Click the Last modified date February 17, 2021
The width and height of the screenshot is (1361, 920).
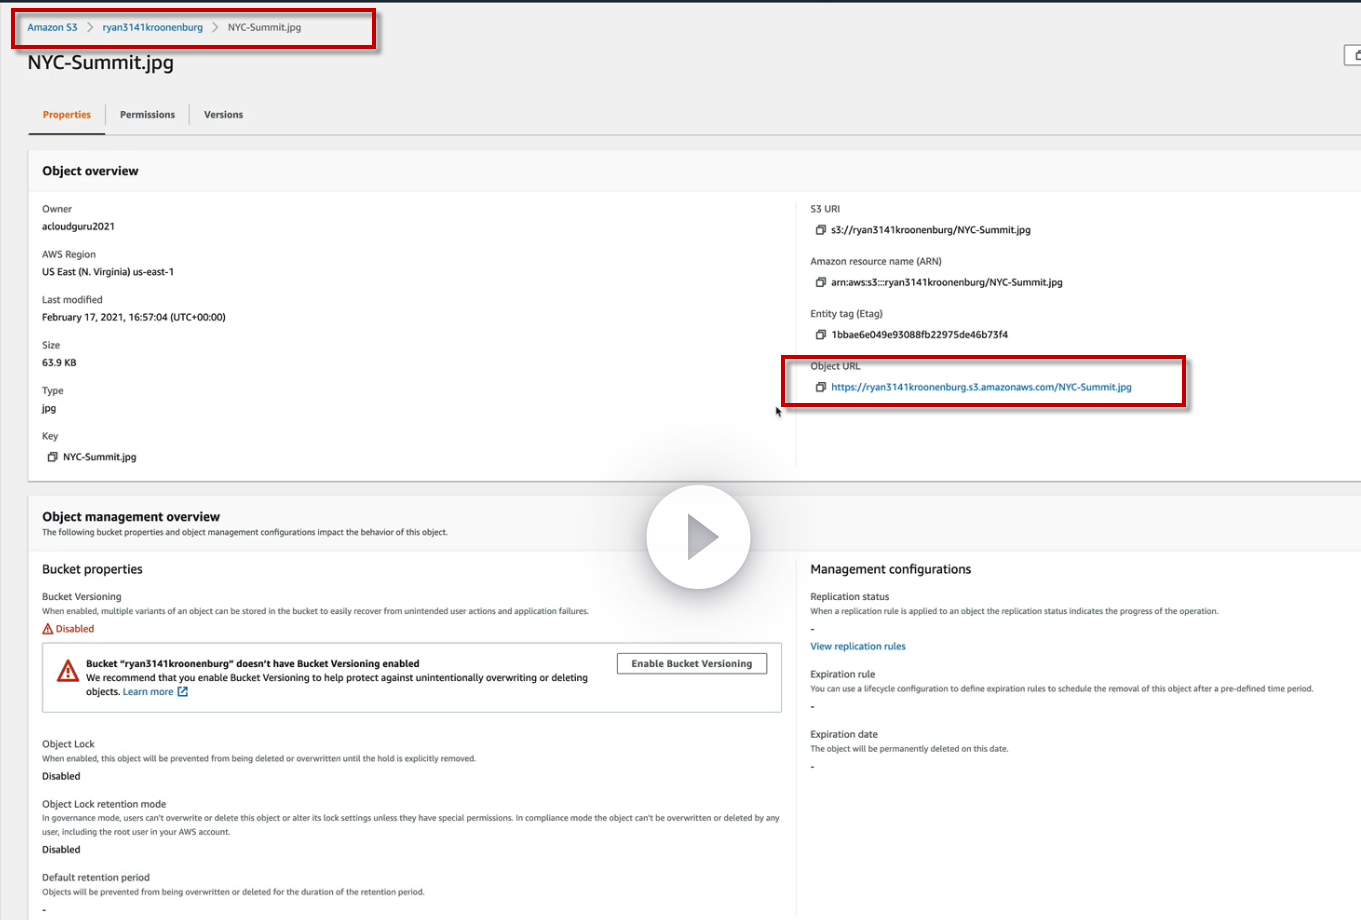coord(134,318)
